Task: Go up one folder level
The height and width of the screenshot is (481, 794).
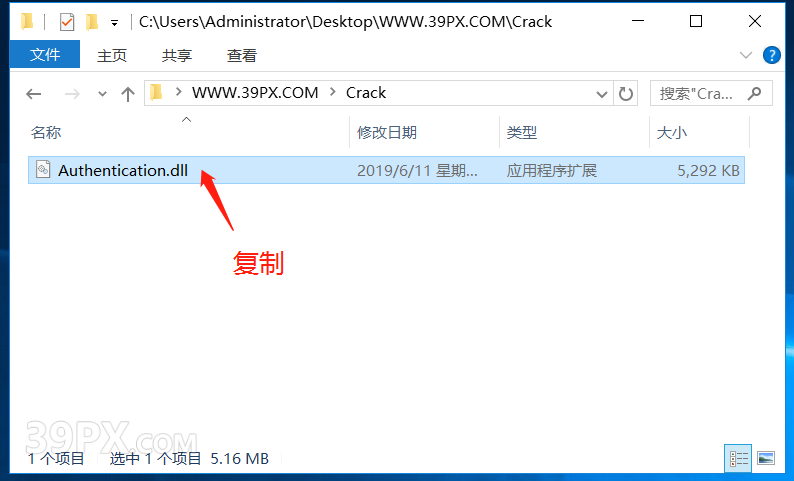Action: tap(128, 94)
